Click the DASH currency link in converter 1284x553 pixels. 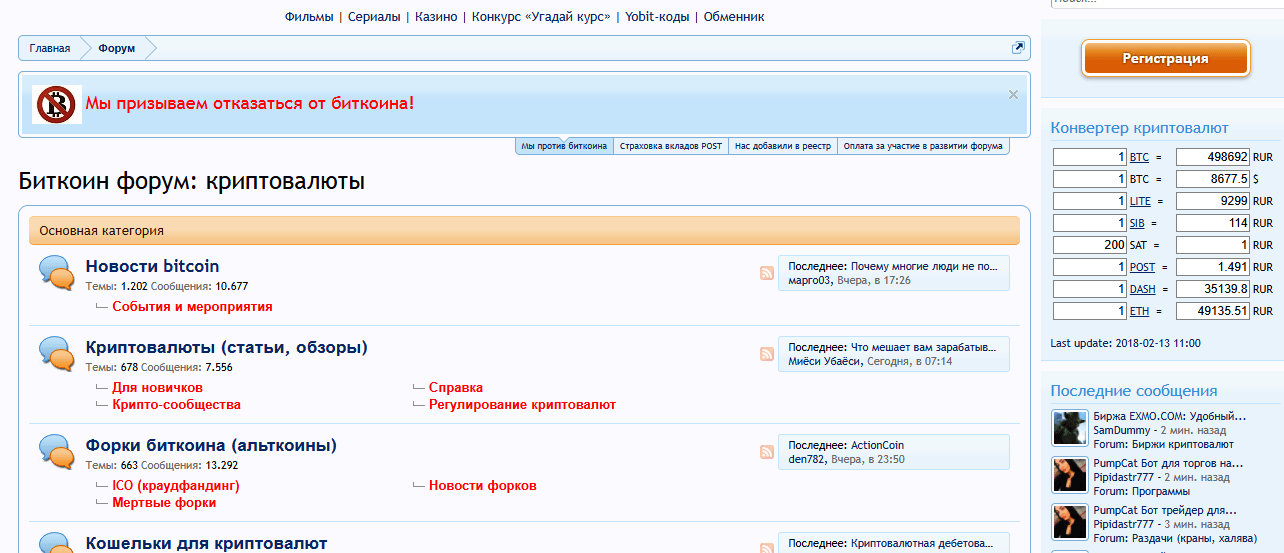(x=1141, y=289)
